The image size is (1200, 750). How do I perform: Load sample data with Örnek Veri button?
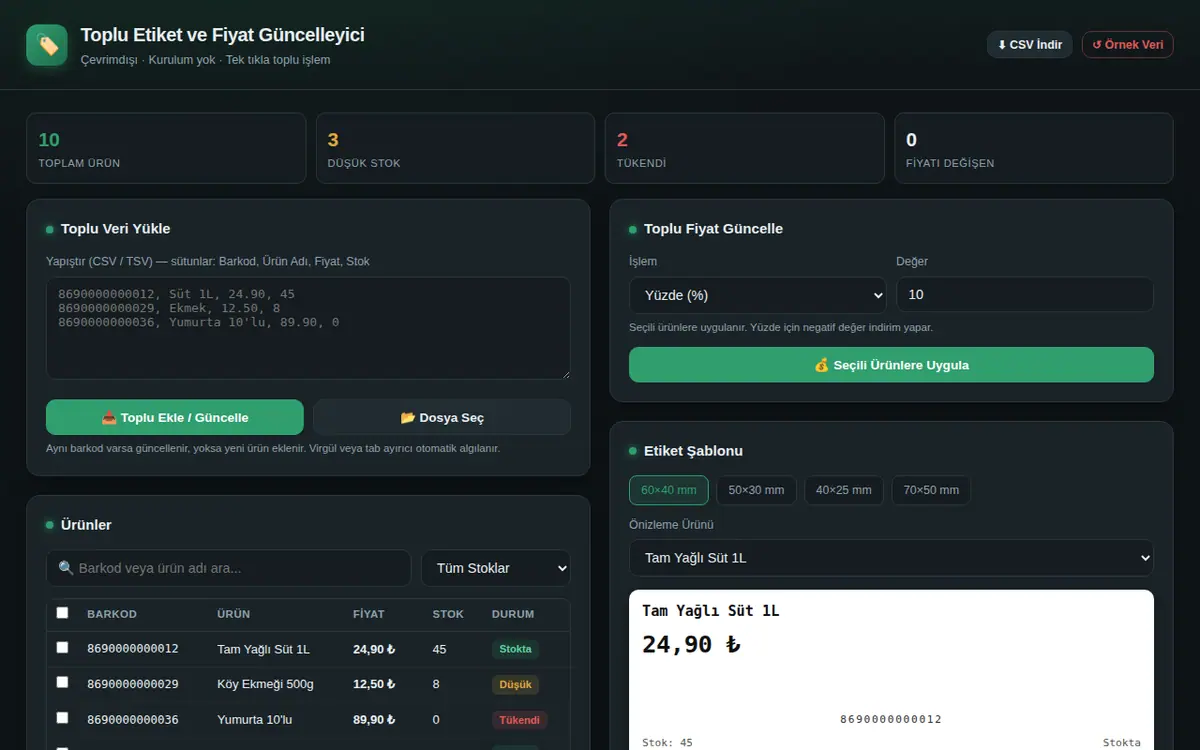1127,44
